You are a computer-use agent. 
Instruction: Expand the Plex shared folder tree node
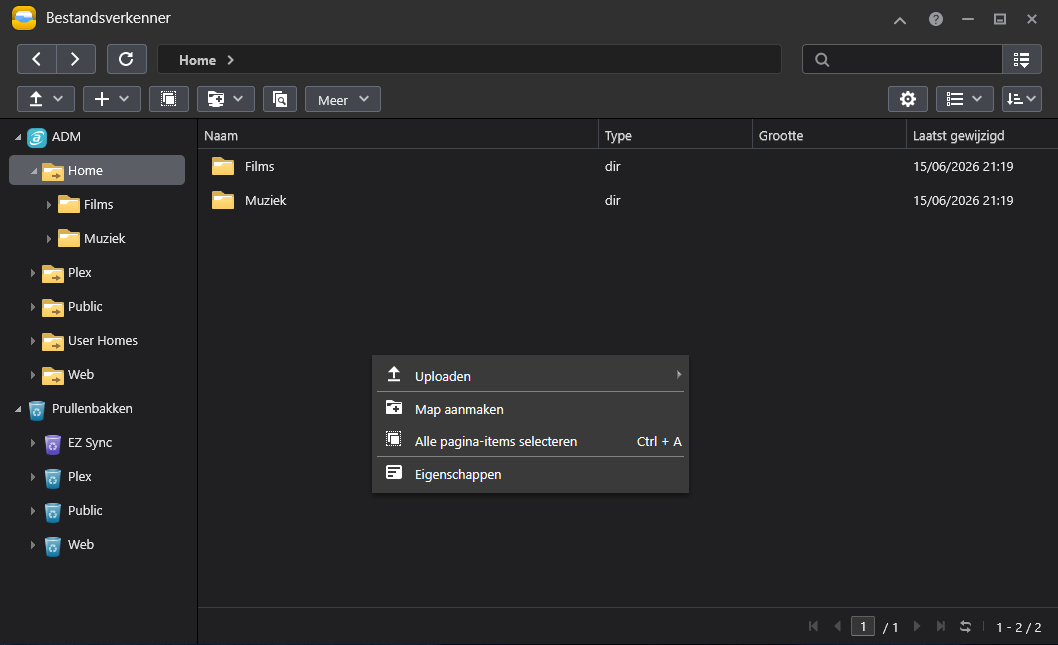coord(32,273)
